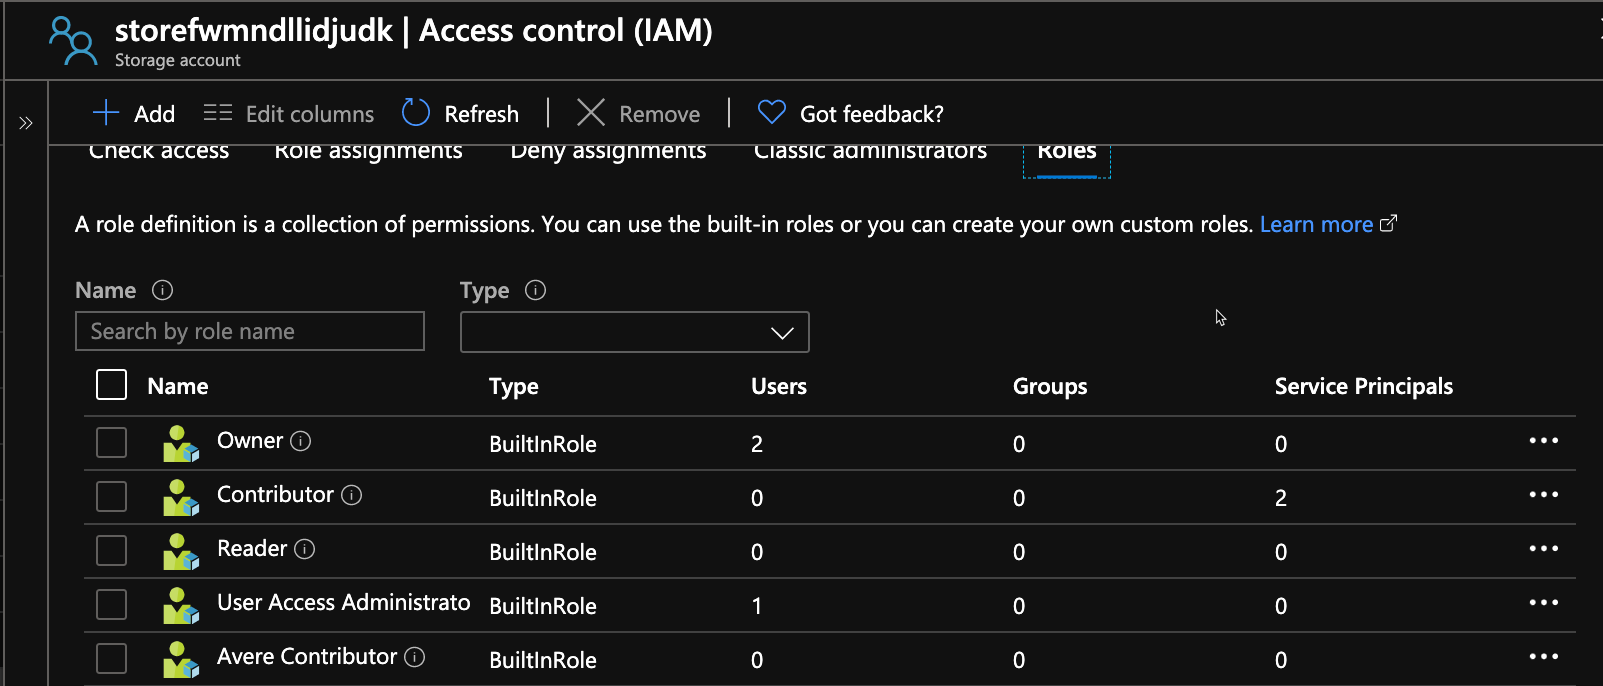Click the Search by role name field
The height and width of the screenshot is (686, 1603).
point(250,331)
